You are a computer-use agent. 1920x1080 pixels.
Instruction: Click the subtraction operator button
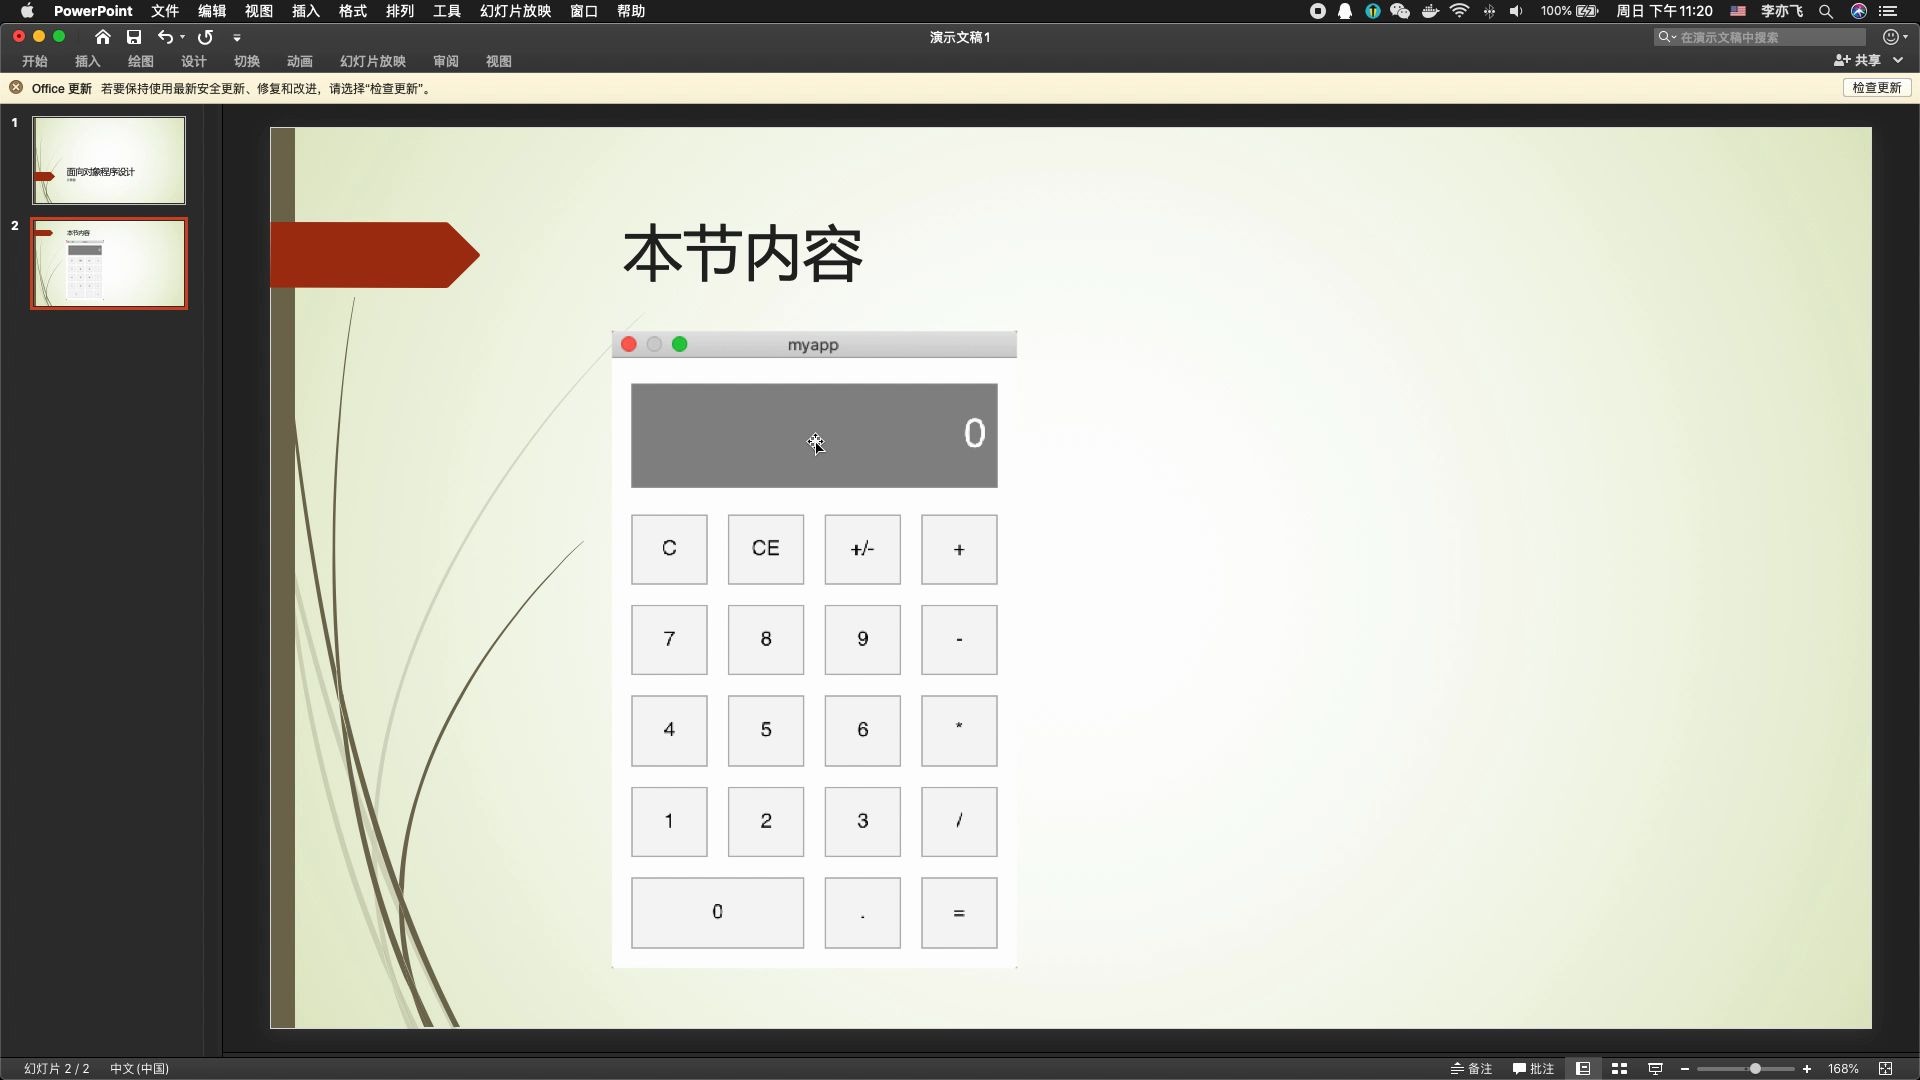(959, 640)
